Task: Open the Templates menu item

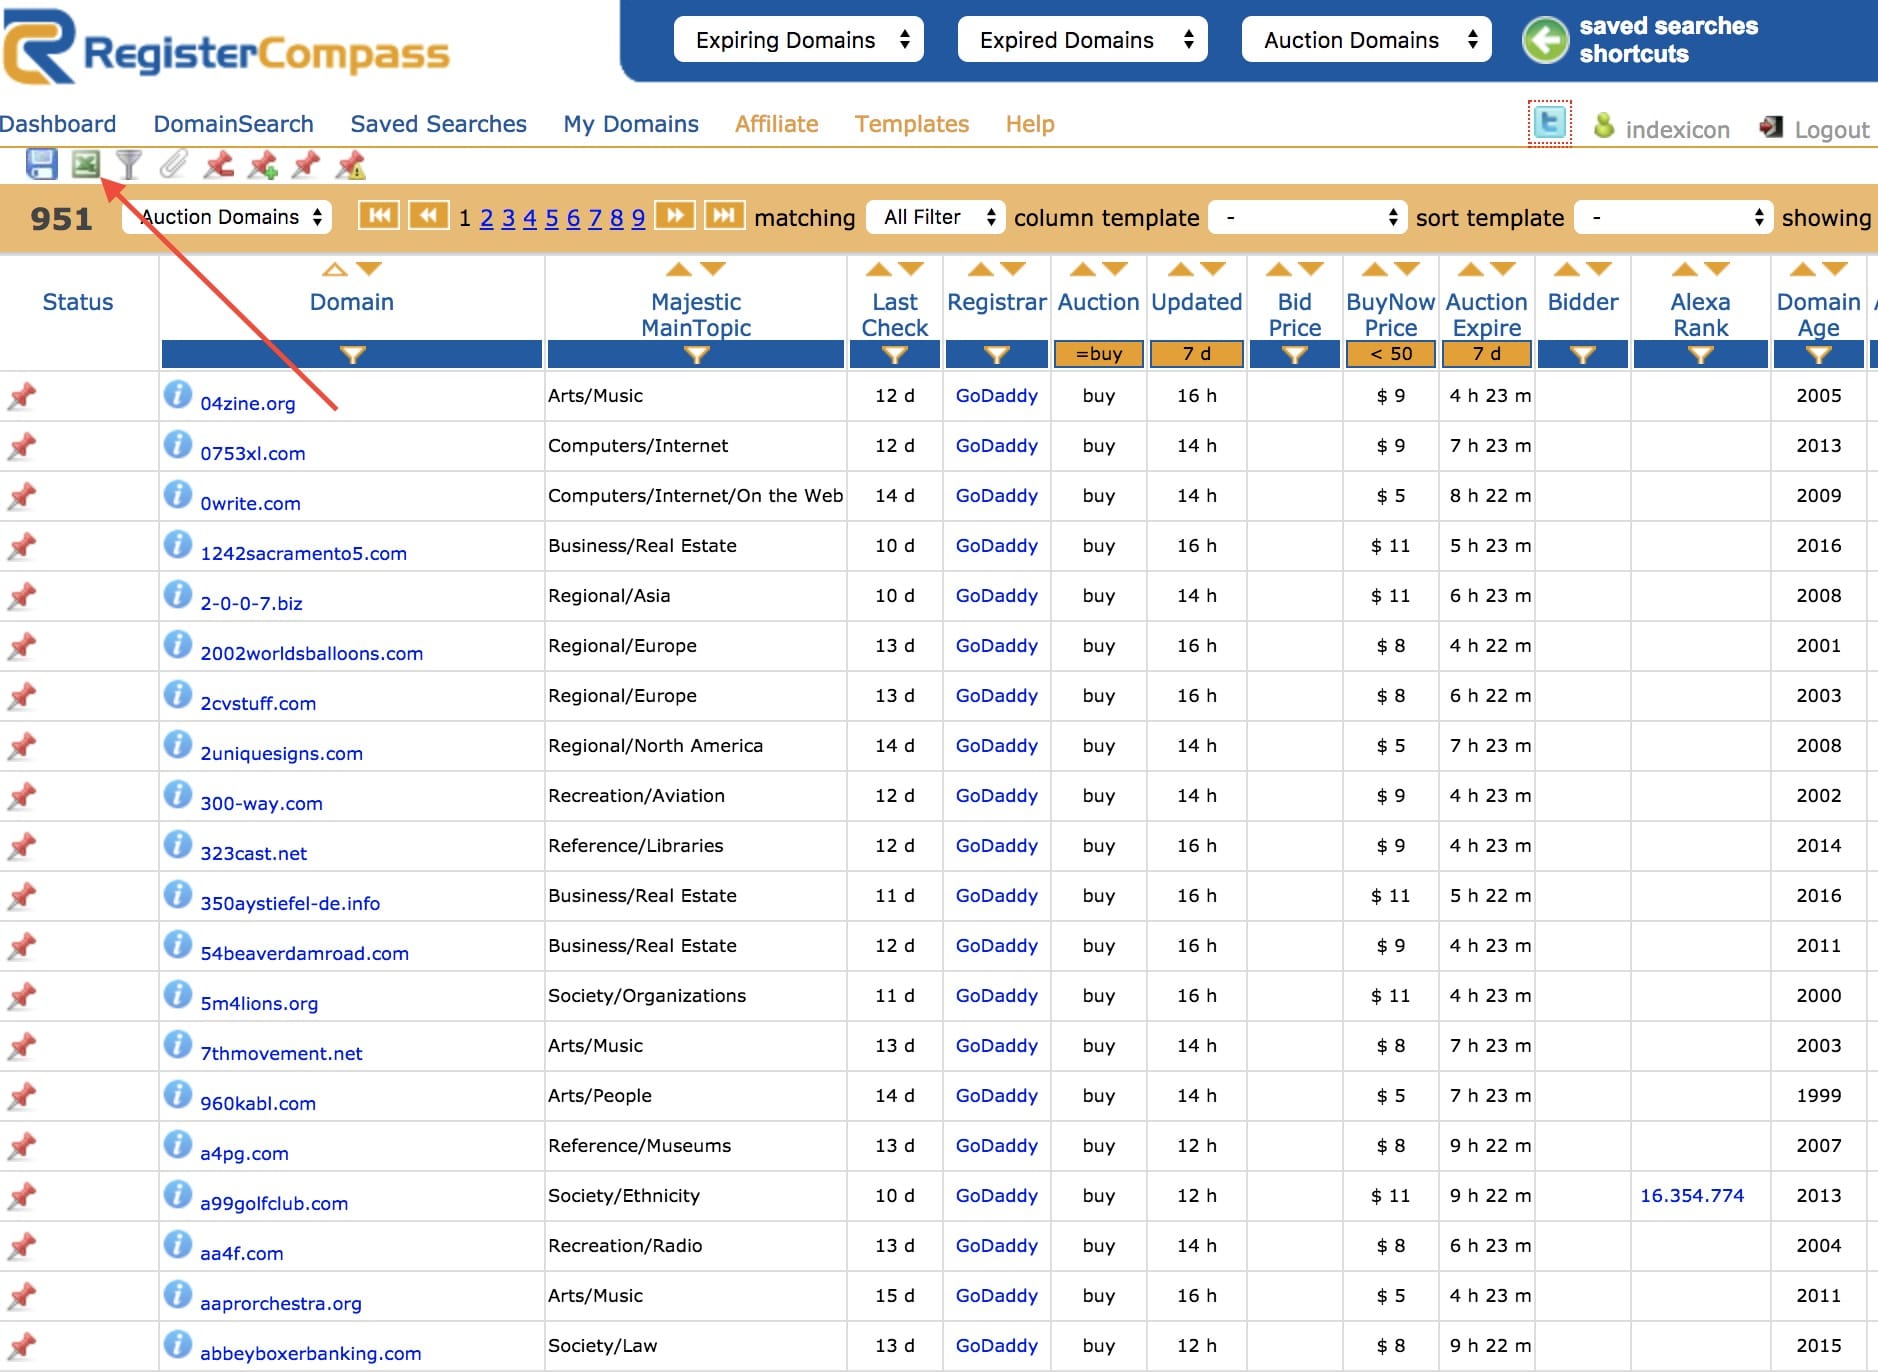Action: 911,123
